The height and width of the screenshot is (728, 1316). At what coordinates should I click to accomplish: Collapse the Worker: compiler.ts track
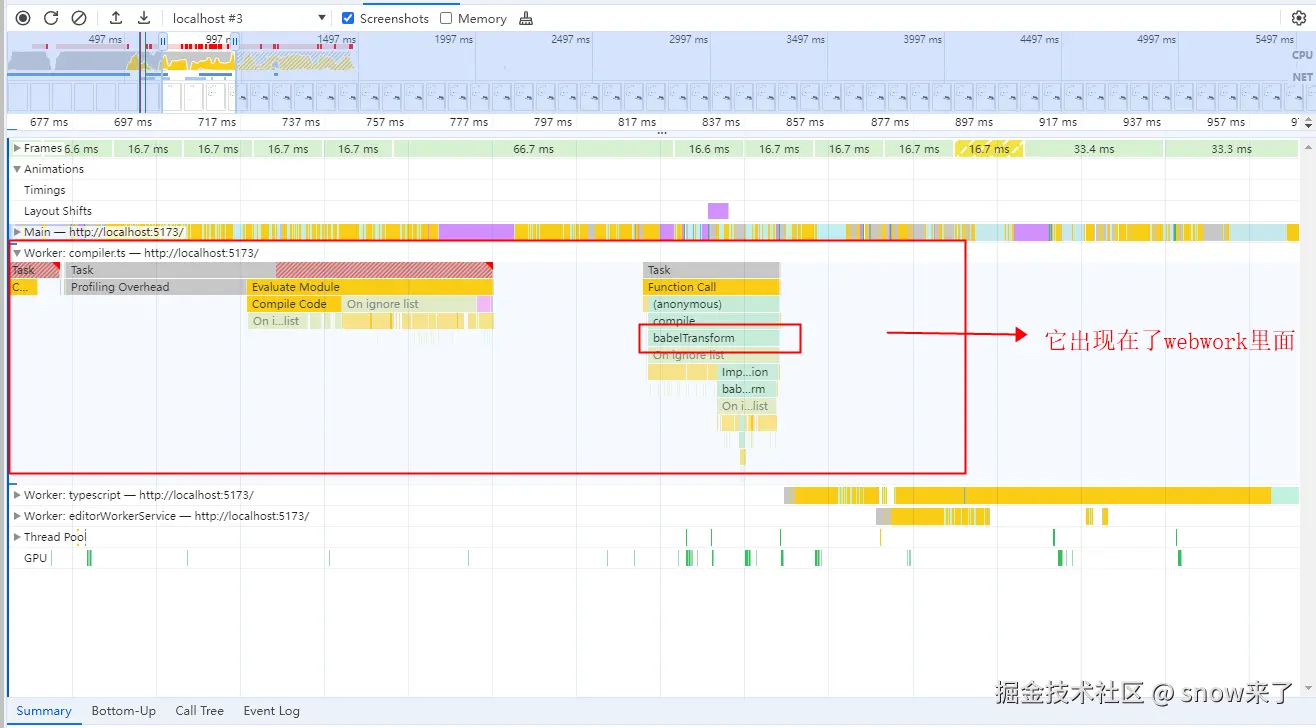(x=17, y=253)
